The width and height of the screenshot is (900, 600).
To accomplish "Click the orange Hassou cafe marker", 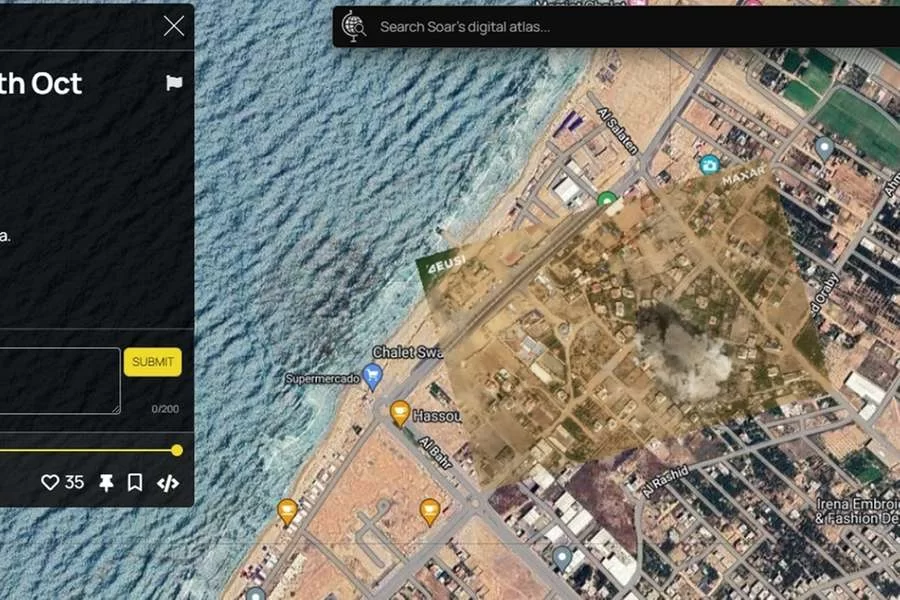I will pos(400,412).
